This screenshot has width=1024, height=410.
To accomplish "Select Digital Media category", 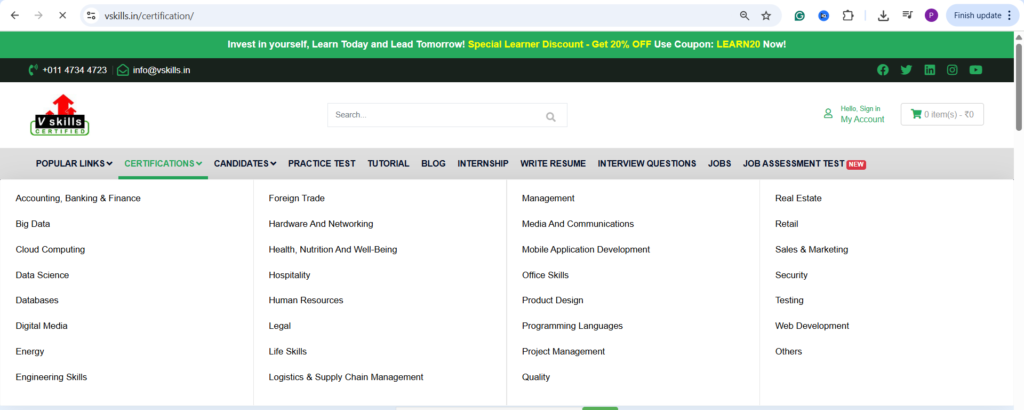I will tap(42, 326).
